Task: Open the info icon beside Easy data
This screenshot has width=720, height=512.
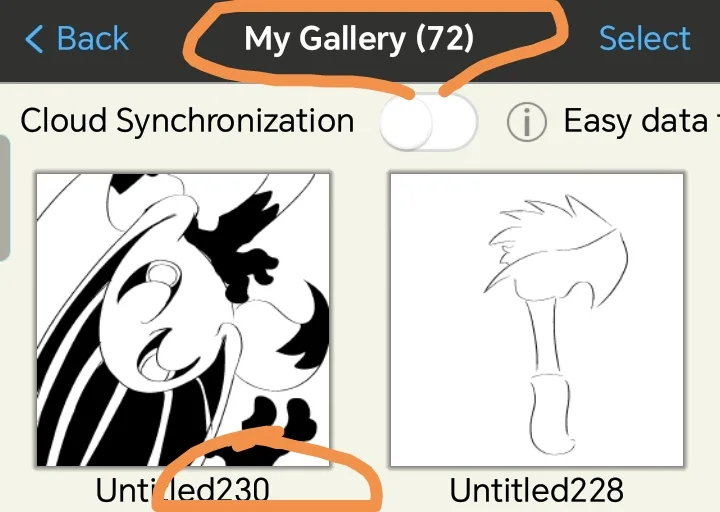Action: (x=527, y=122)
